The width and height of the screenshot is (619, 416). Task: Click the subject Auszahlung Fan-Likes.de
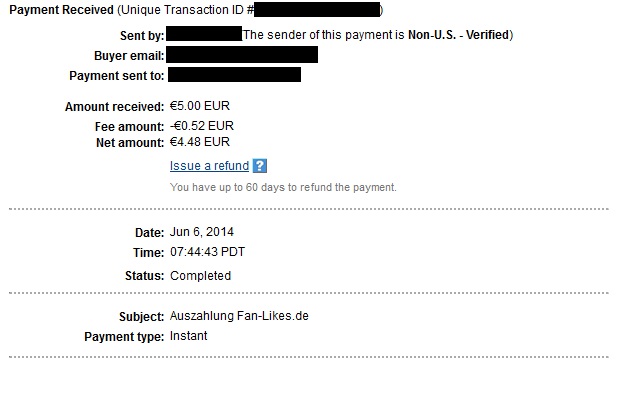point(239,317)
